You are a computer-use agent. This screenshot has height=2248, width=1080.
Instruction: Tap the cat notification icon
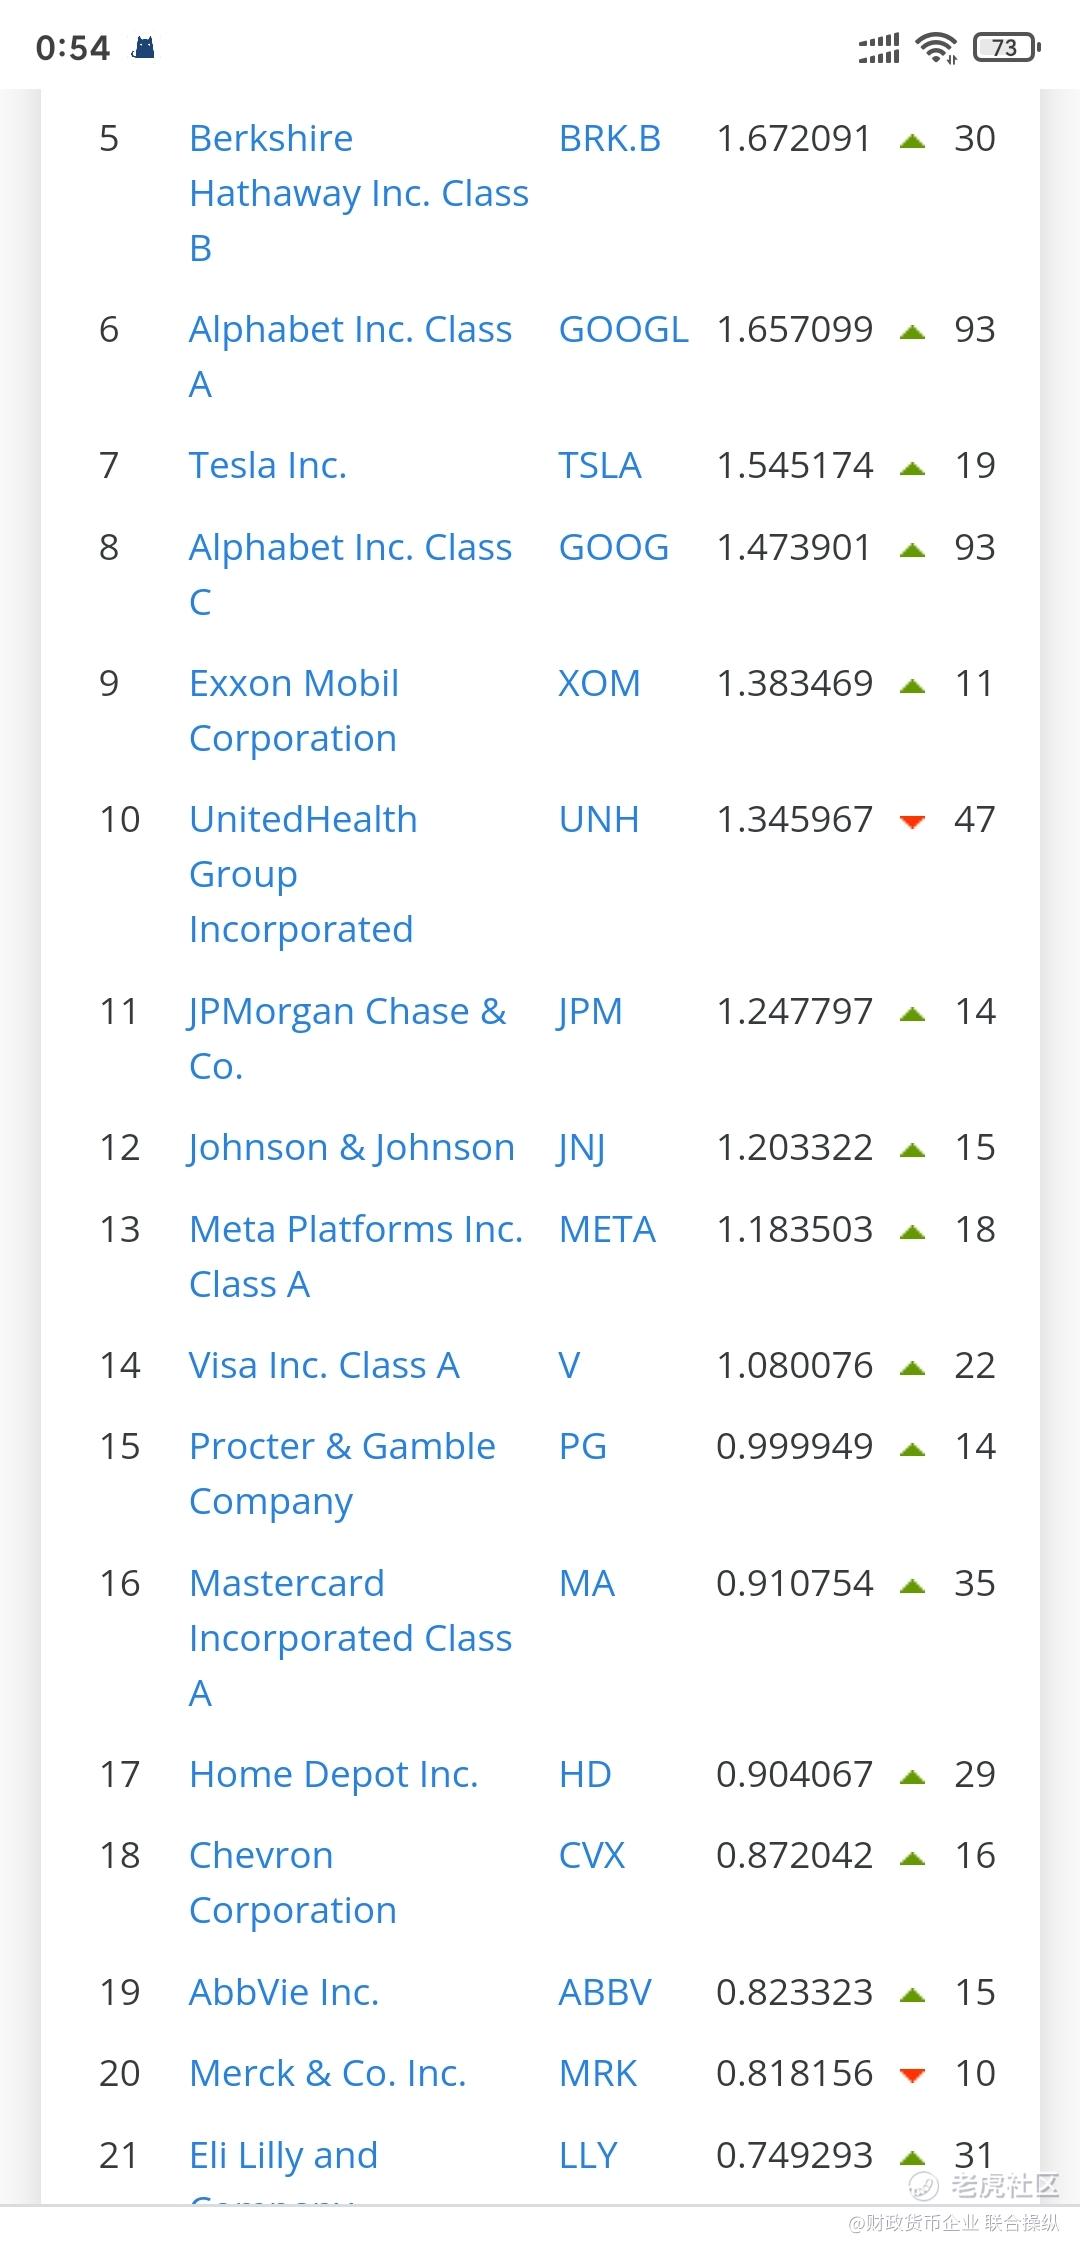pos(144,47)
